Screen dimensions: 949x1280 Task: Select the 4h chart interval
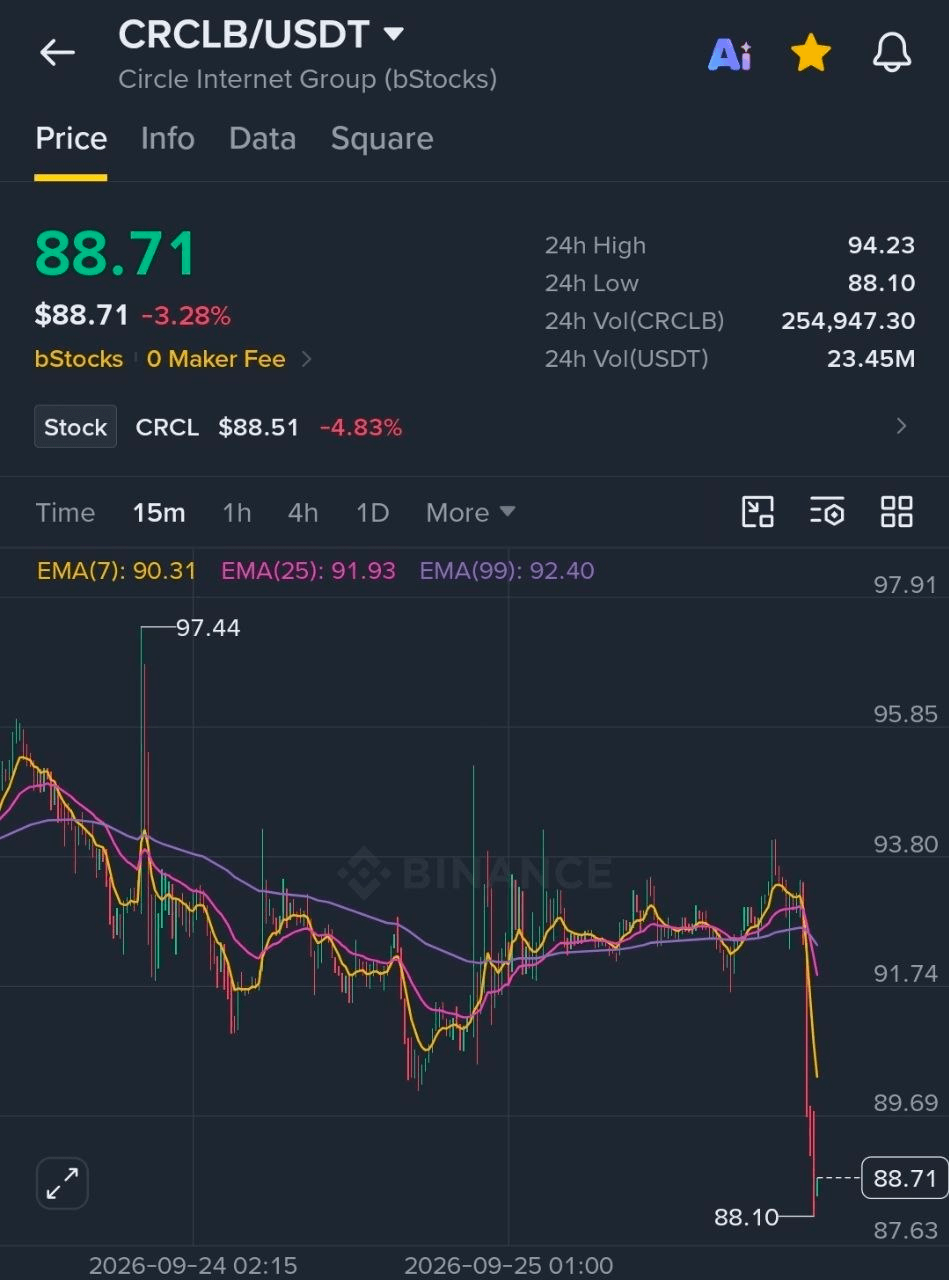click(303, 513)
